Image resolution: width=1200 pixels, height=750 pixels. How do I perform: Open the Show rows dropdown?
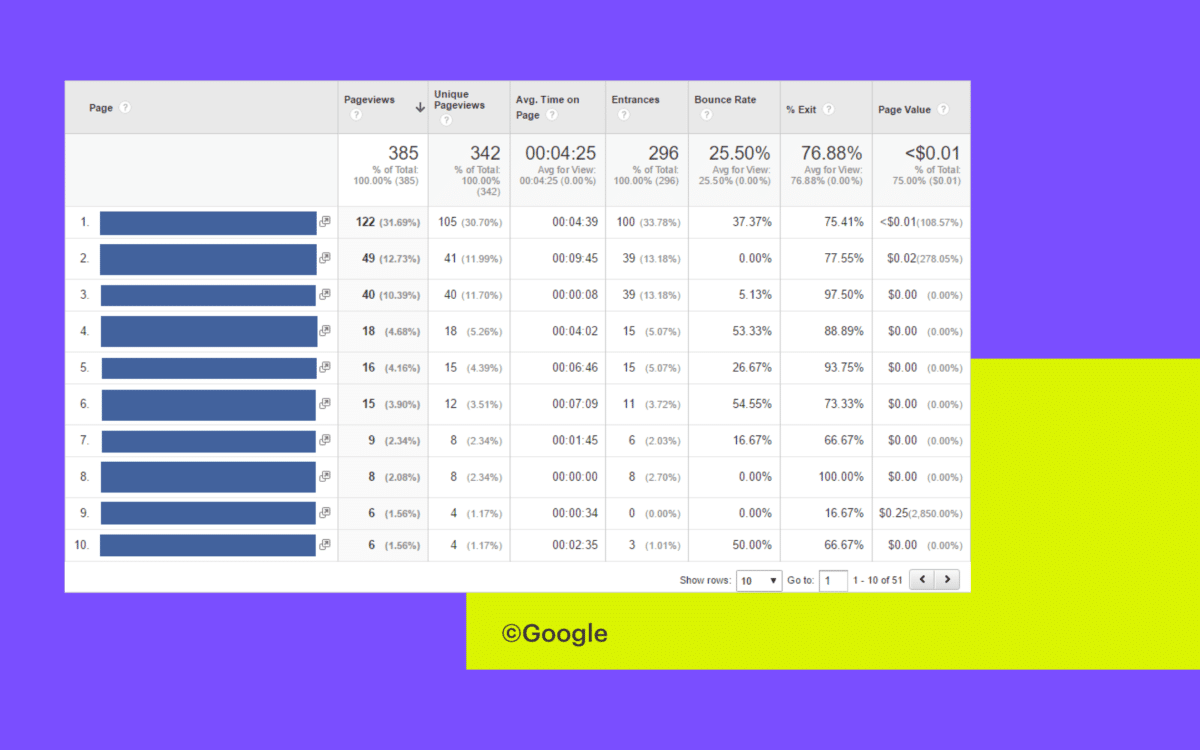coord(759,580)
